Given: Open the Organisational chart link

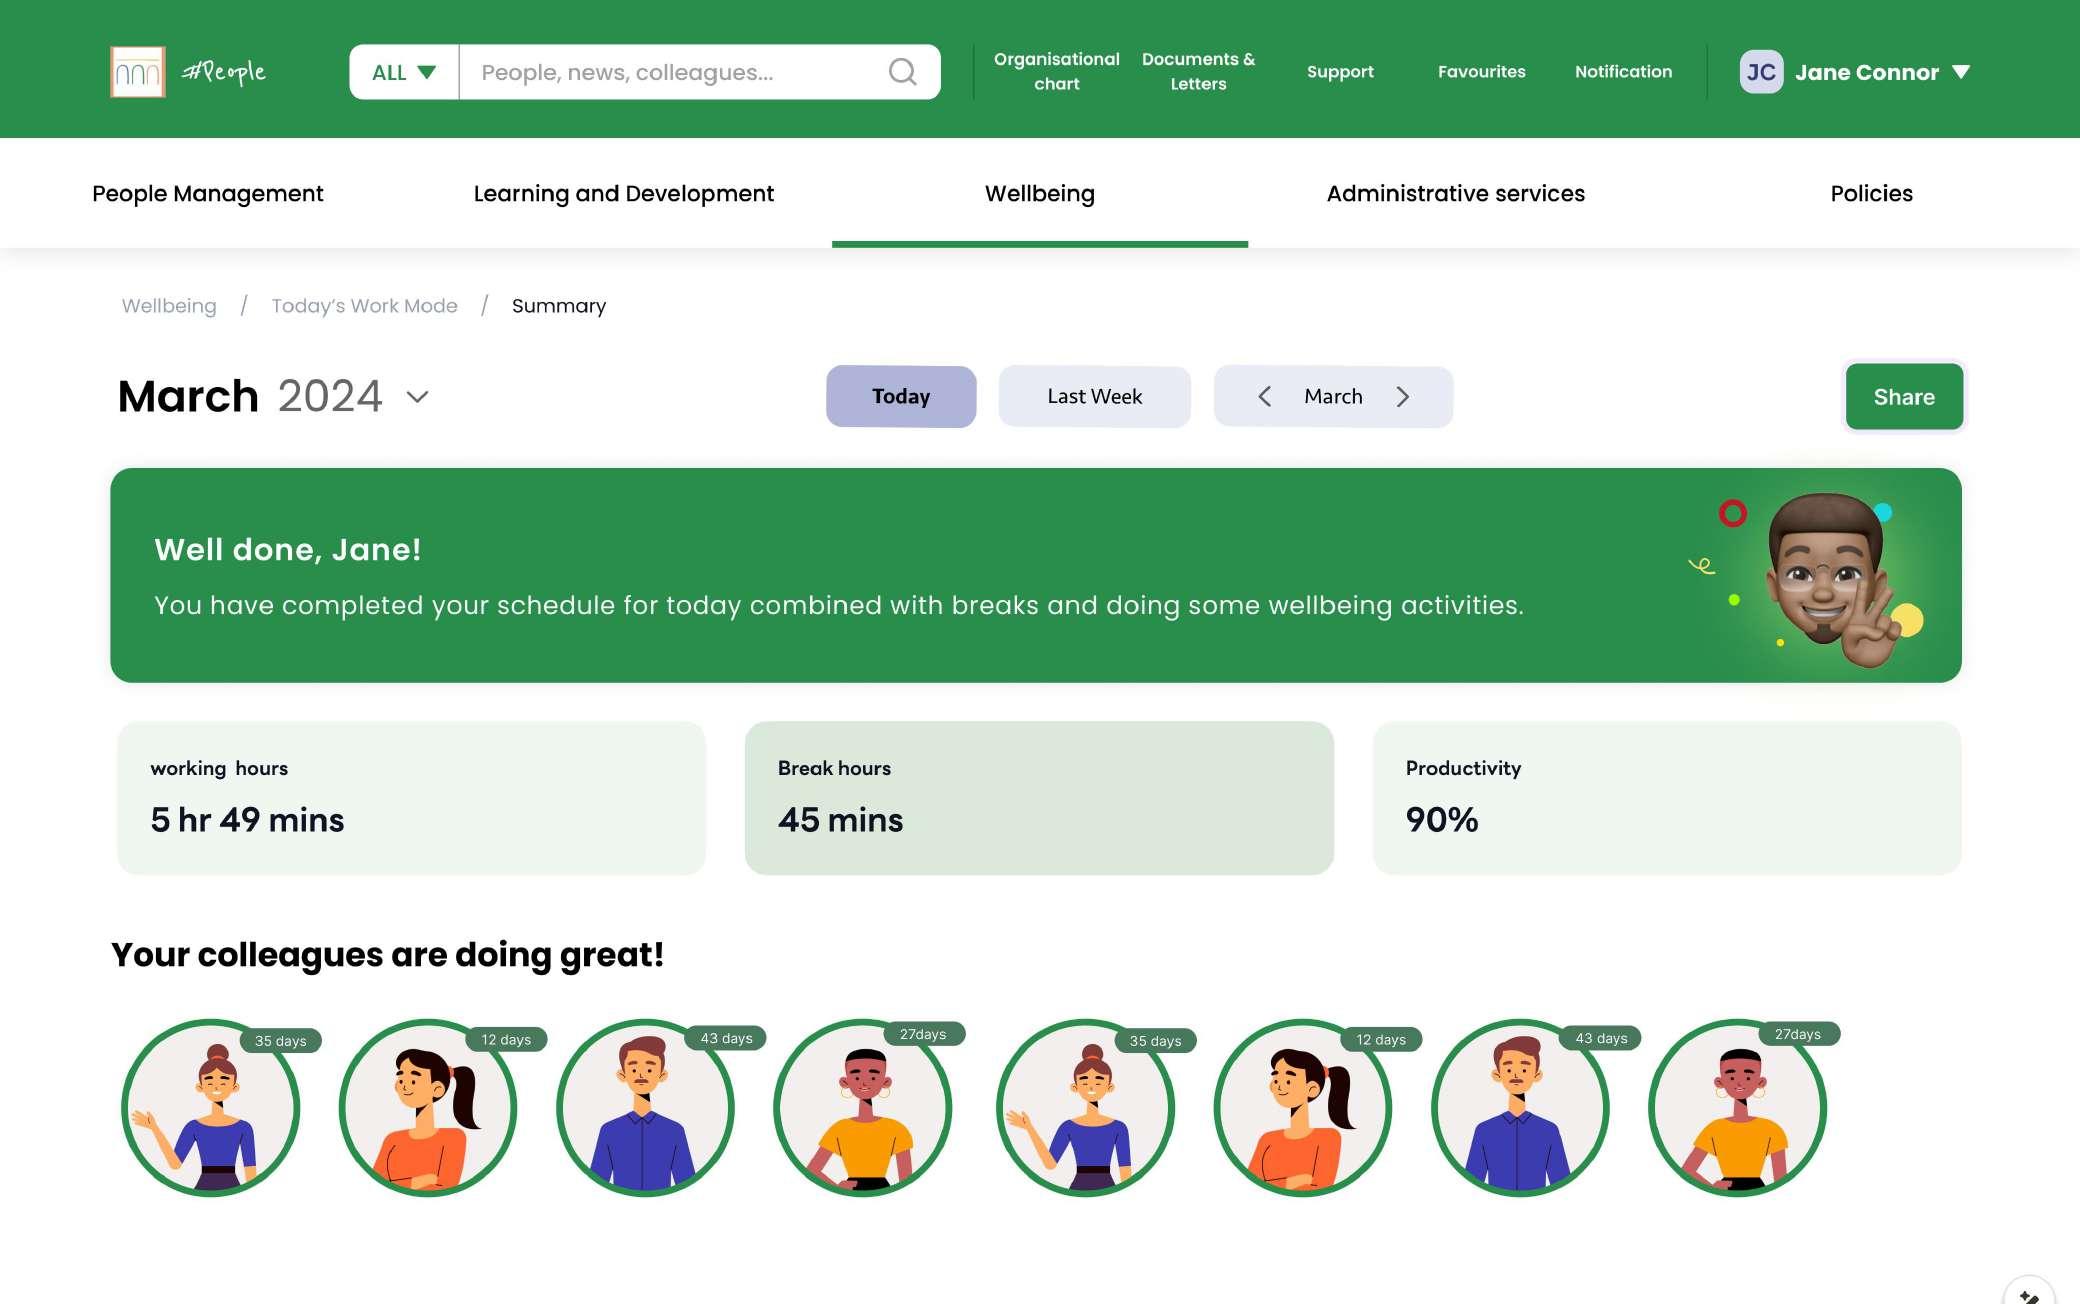Looking at the screenshot, I should click(1056, 72).
